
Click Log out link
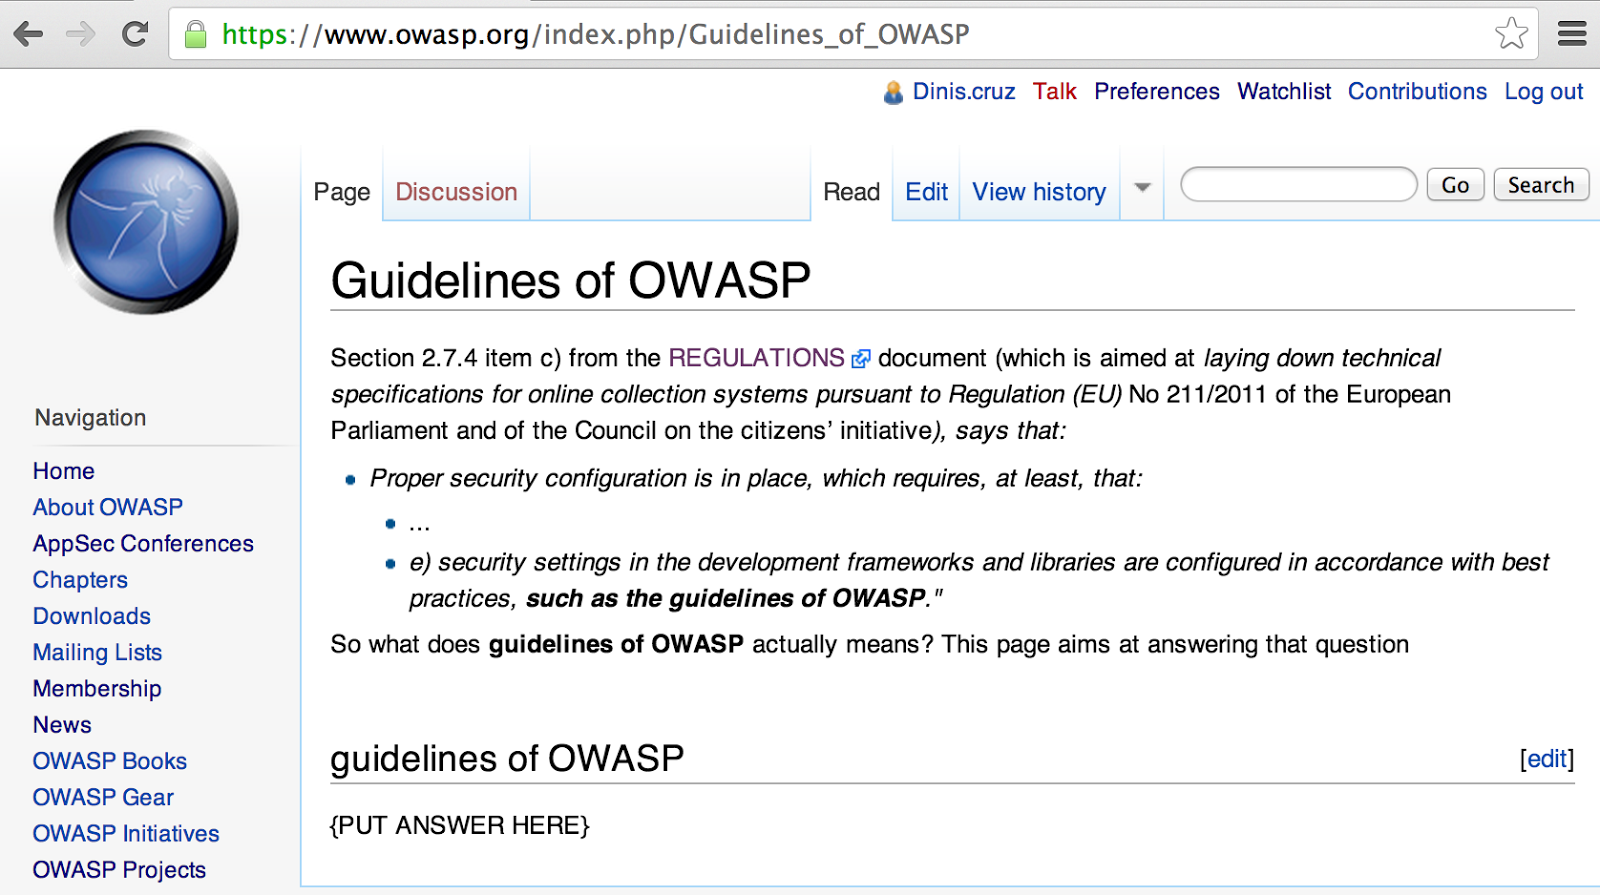click(x=1543, y=92)
